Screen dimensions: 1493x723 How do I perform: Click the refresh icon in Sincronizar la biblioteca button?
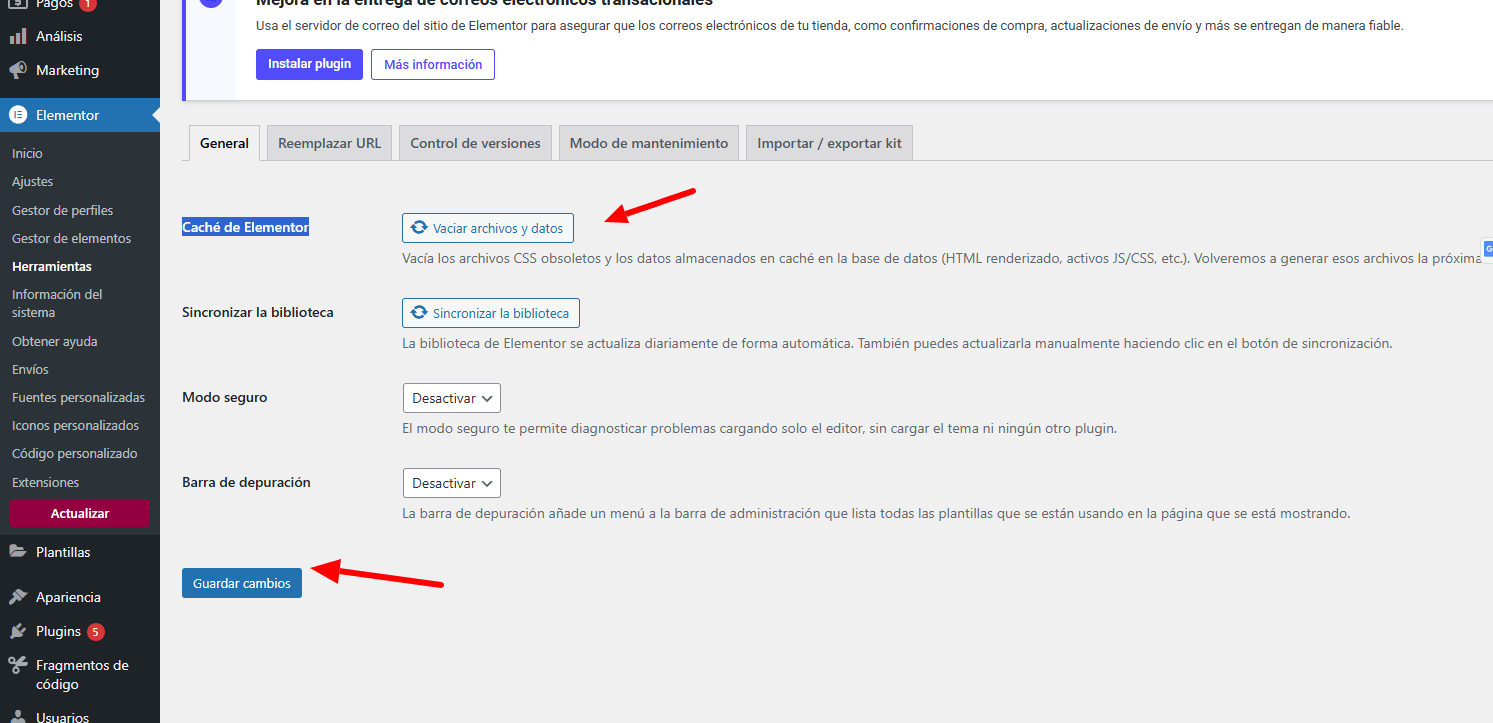419,313
